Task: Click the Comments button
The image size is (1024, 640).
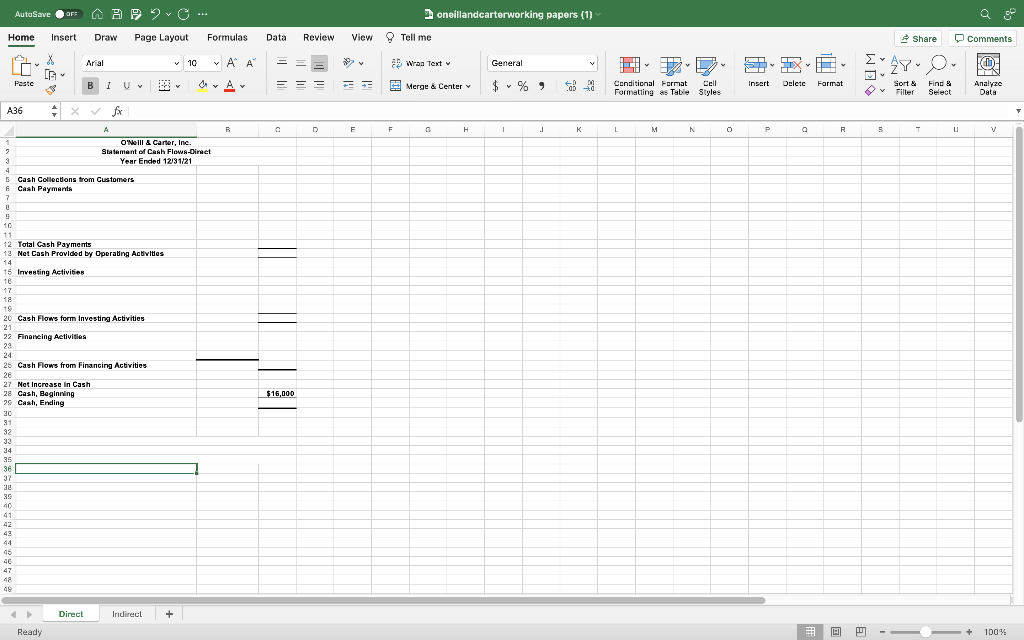Action: (x=982, y=39)
